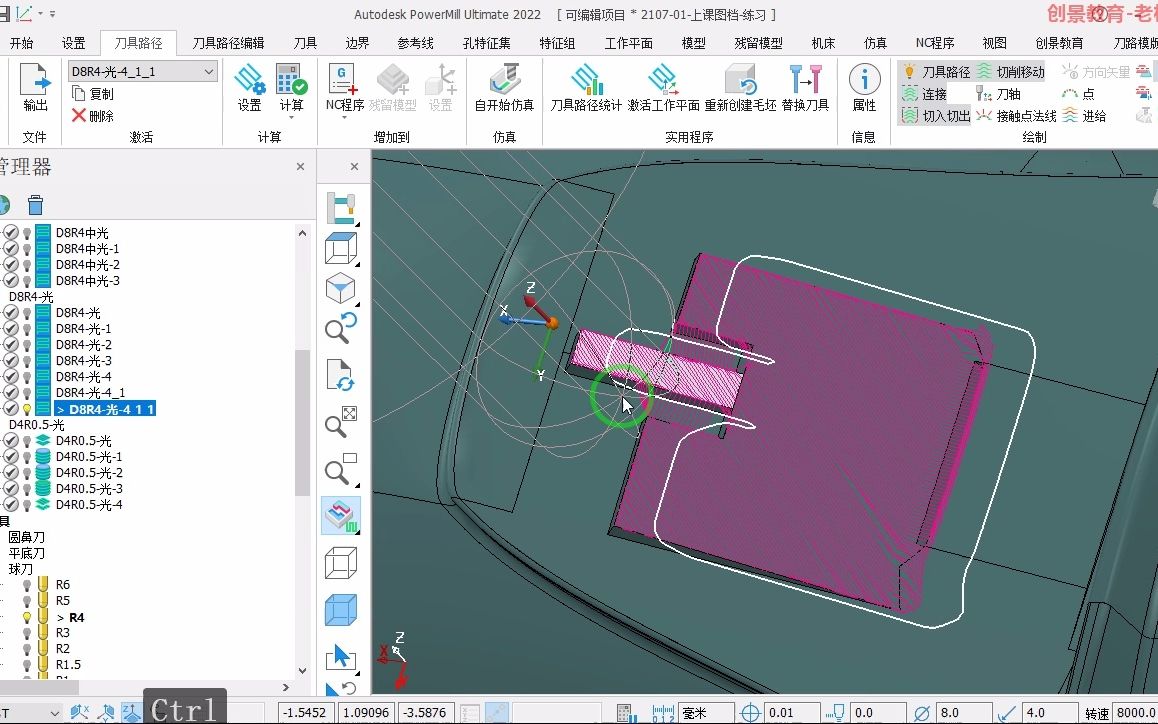Click the trash bin icon in explorer
This screenshot has width=1158, height=724.
pyautogui.click(x=35, y=205)
